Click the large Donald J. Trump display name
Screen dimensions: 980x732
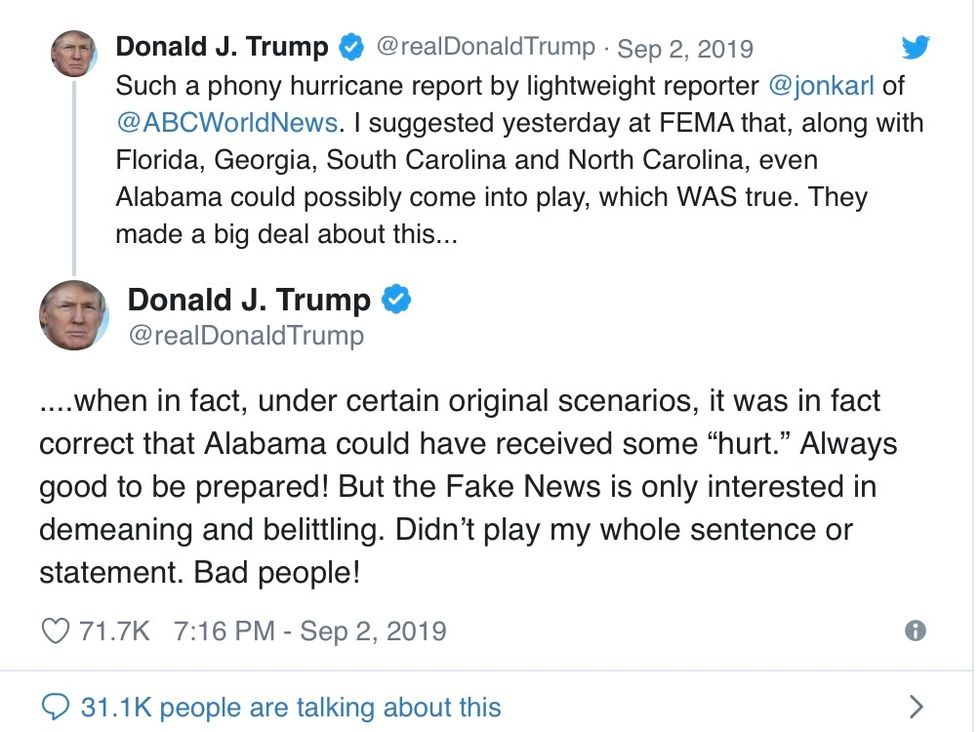pyautogui.click(x=249, y=299)
